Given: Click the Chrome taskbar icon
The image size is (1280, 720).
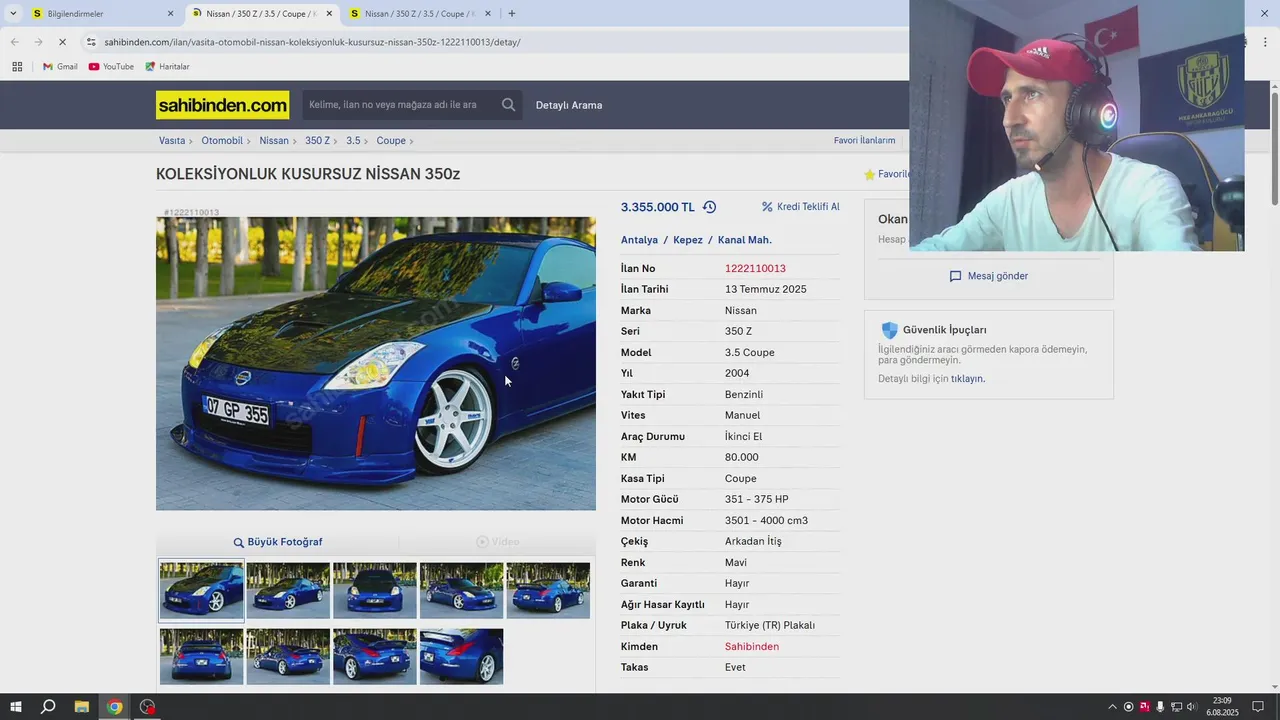Looking at the screenshot, I should point(115,707).
